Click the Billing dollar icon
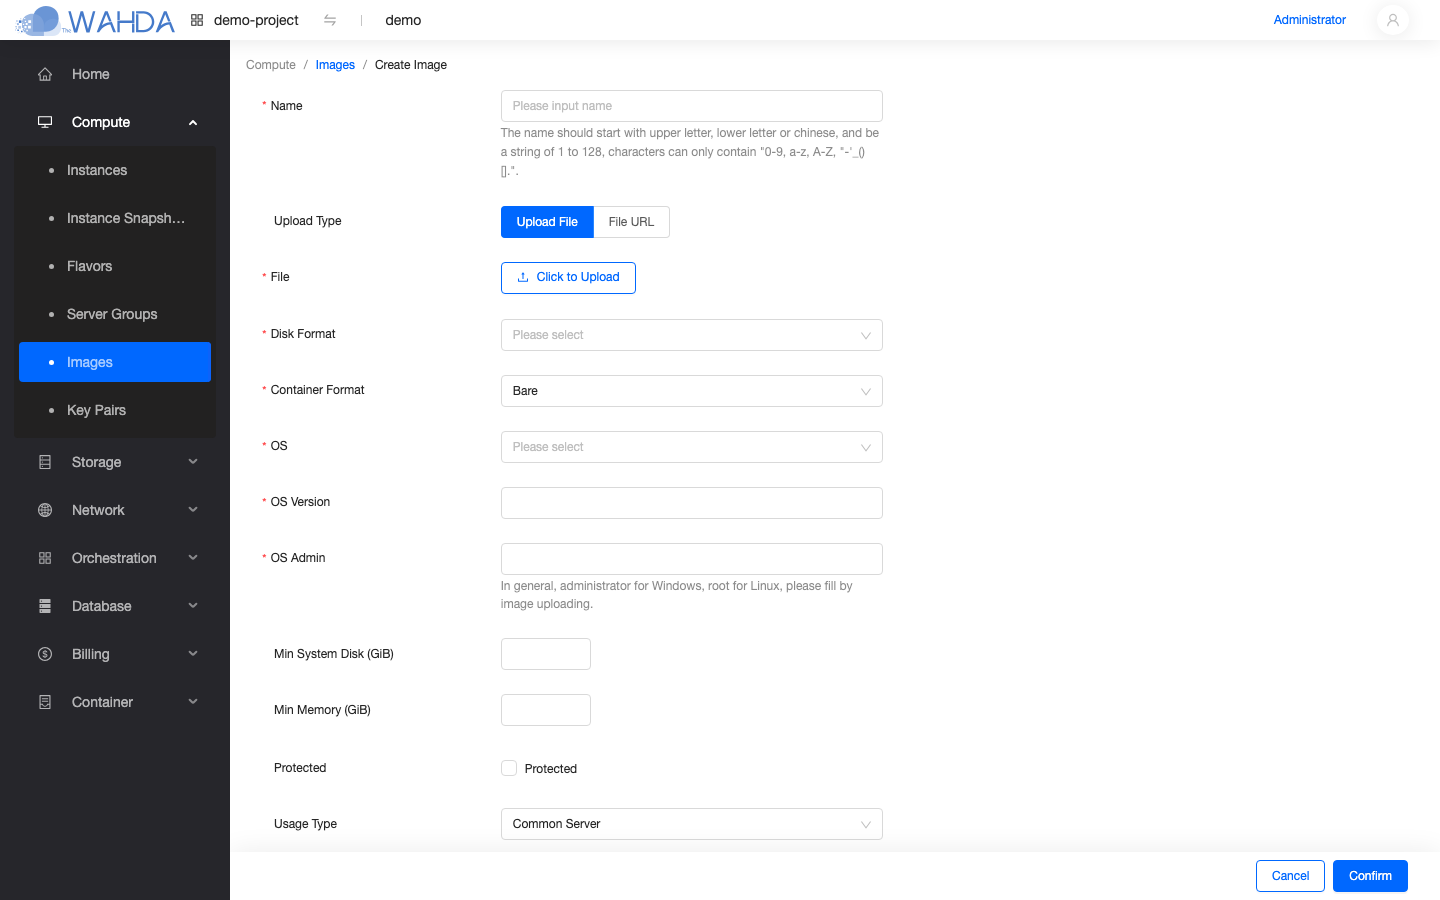This screenshot has width=1440, height=900. pos(45,654)
